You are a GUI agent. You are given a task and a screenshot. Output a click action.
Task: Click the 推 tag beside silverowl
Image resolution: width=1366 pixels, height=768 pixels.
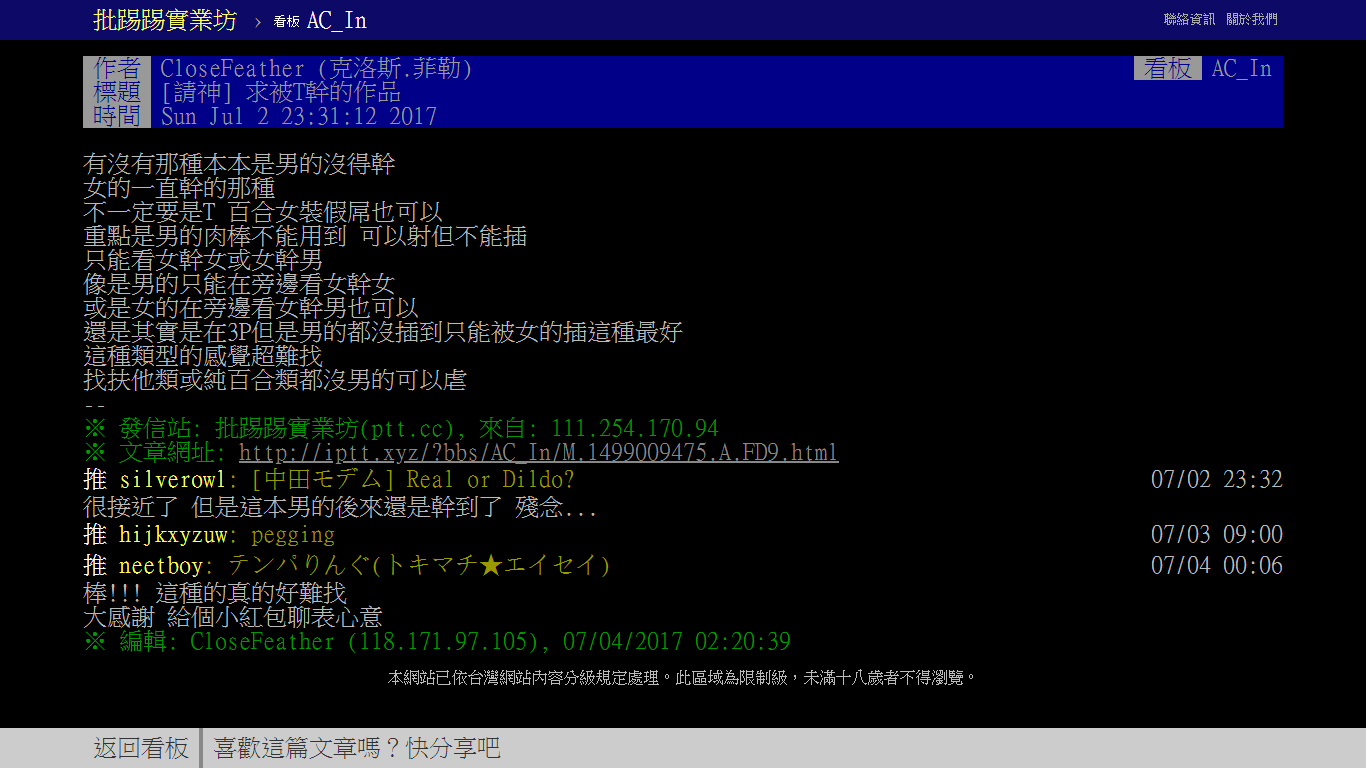click(x=95, y=479)
